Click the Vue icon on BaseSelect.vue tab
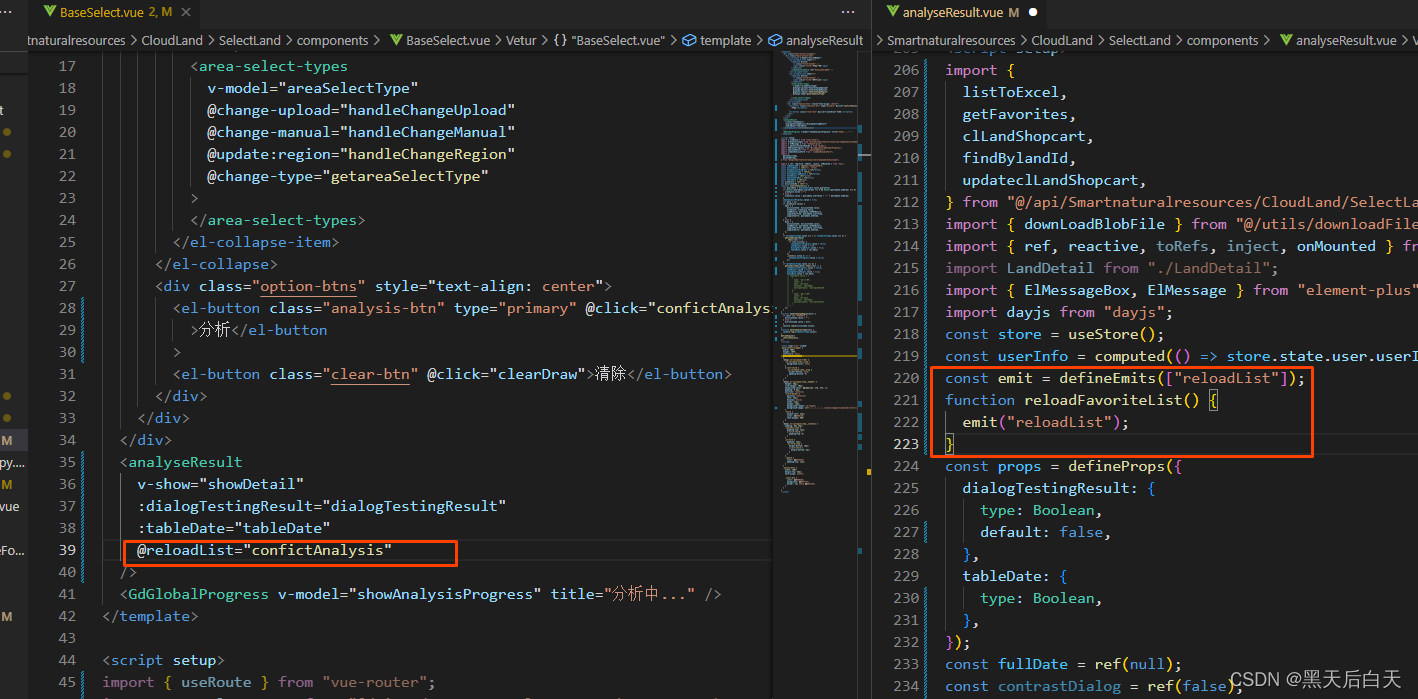This screenshot has height=699, width=1418. pyautogui.click(x=49, y=12)
